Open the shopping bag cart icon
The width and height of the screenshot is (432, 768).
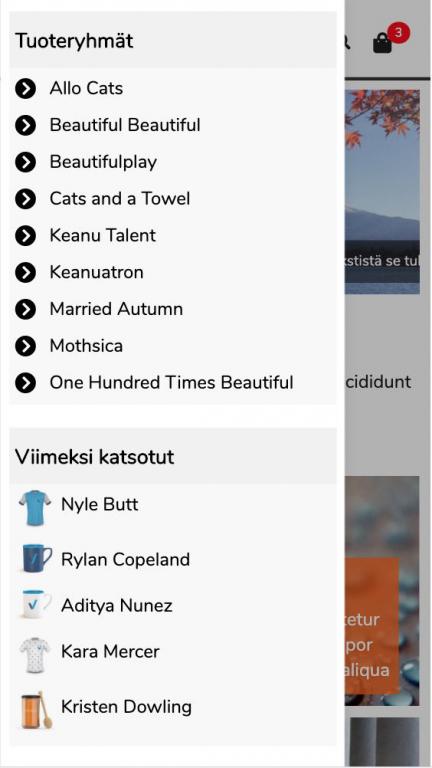pyautogui.click(x=382, y=43)
